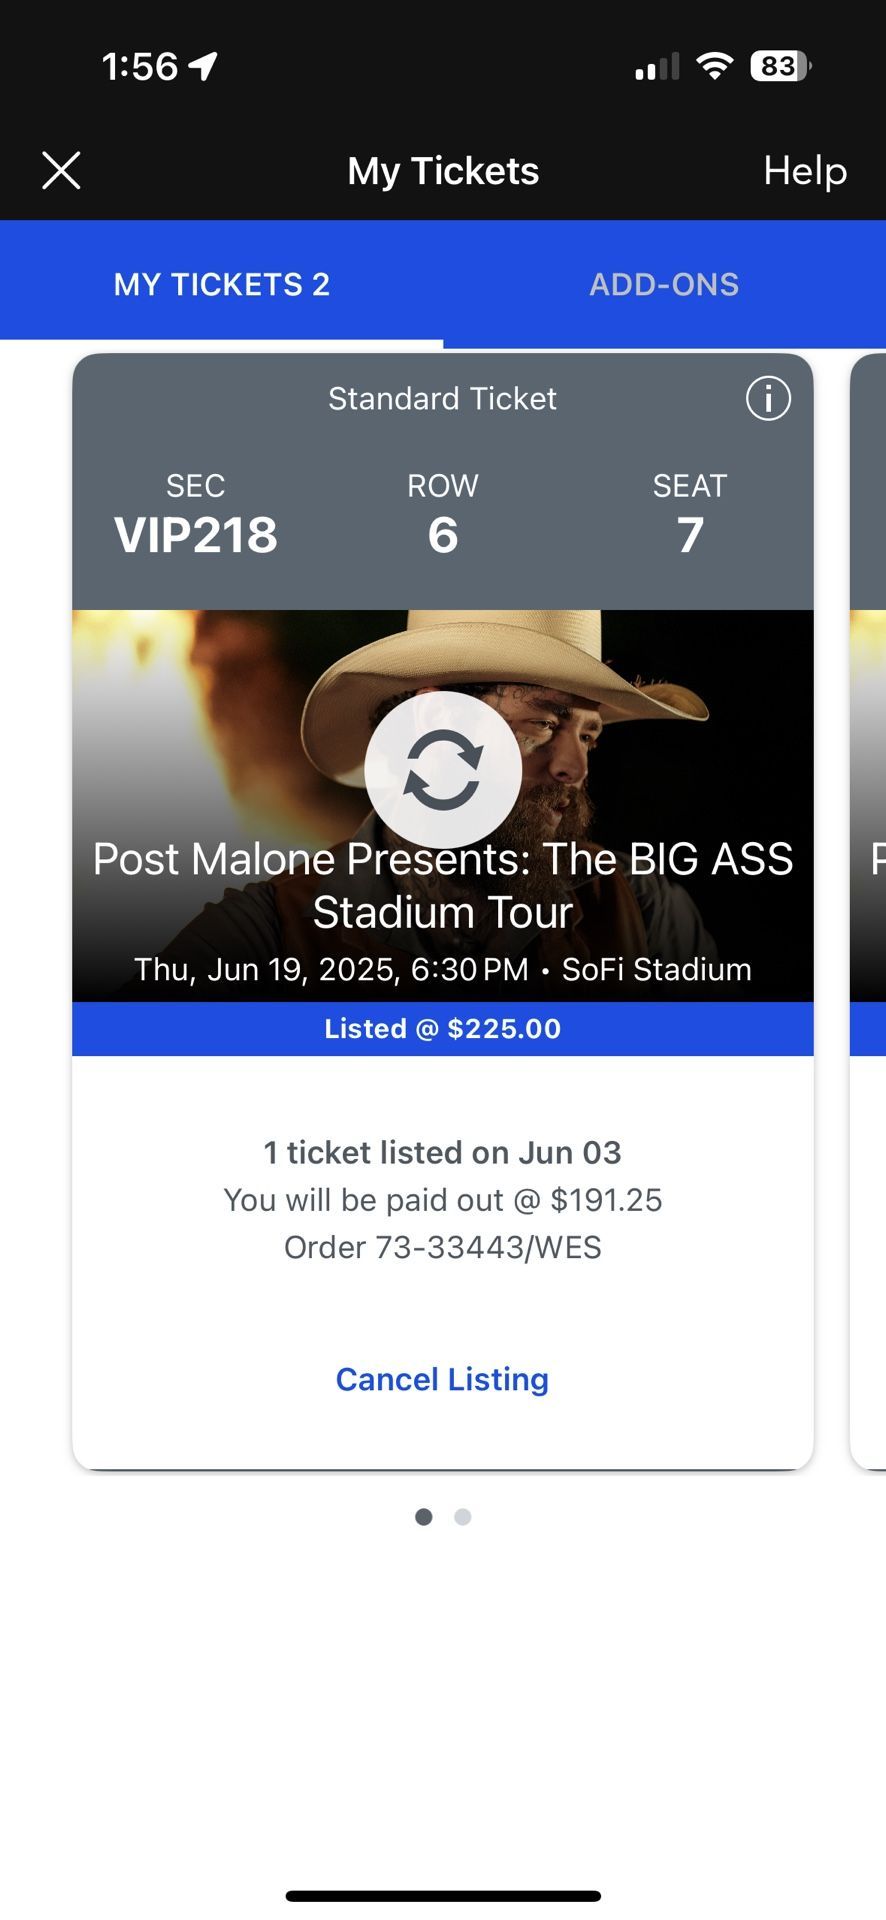Tap the battery level indicator
Image resolution: width=886 pixels, height=1920 pixels.
780,66
